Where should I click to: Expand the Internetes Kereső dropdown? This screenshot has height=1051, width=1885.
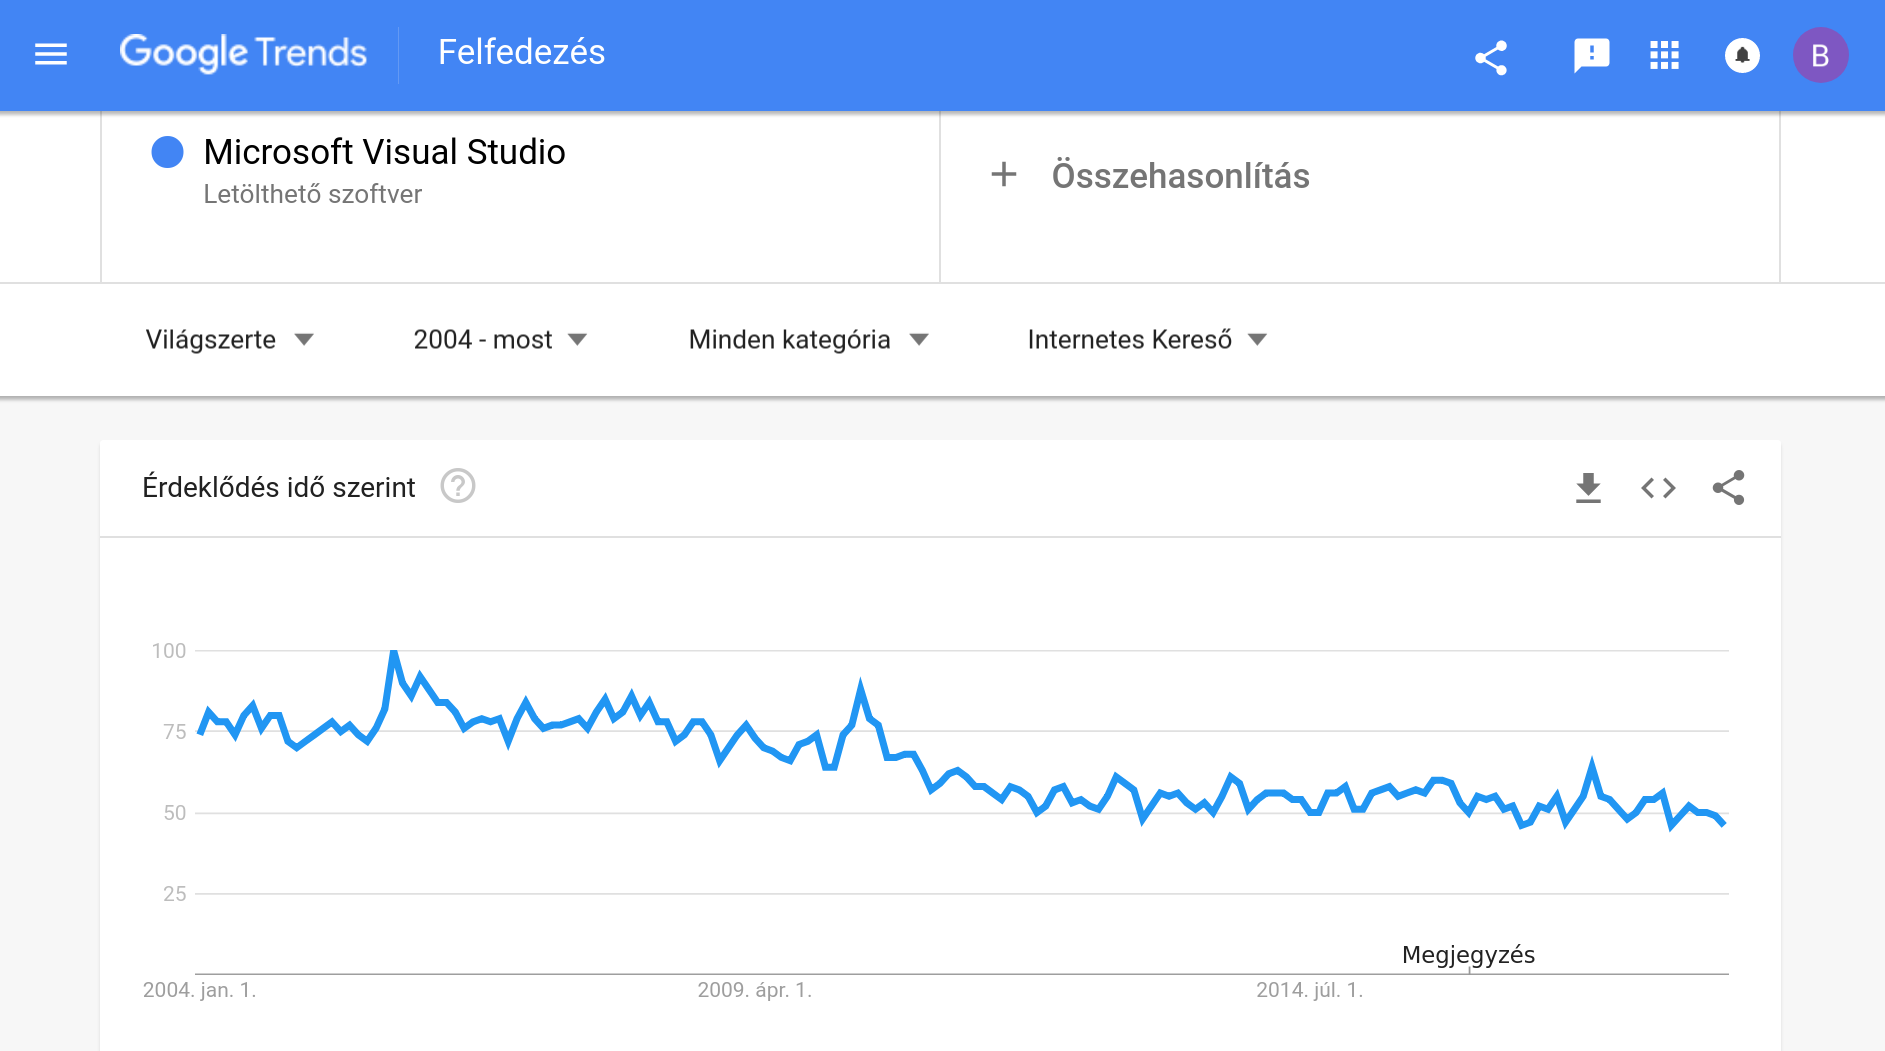1147,340
